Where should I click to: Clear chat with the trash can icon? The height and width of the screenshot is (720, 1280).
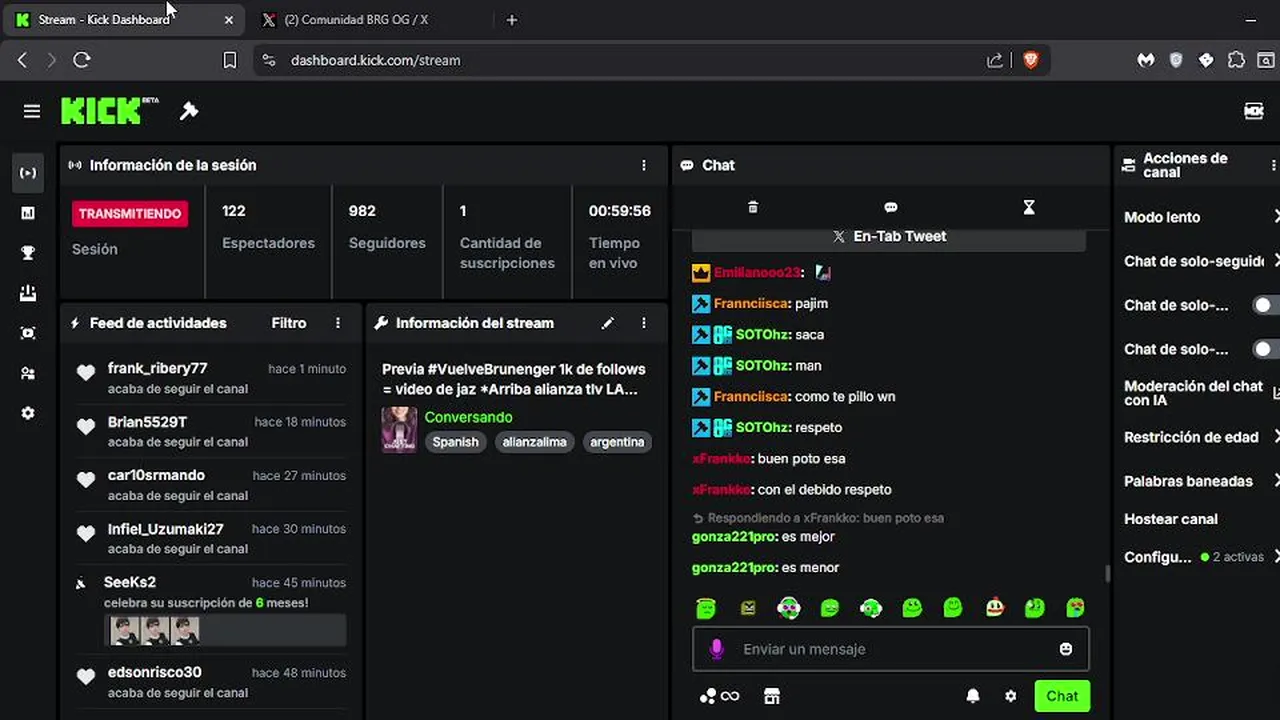pos(753,207)
